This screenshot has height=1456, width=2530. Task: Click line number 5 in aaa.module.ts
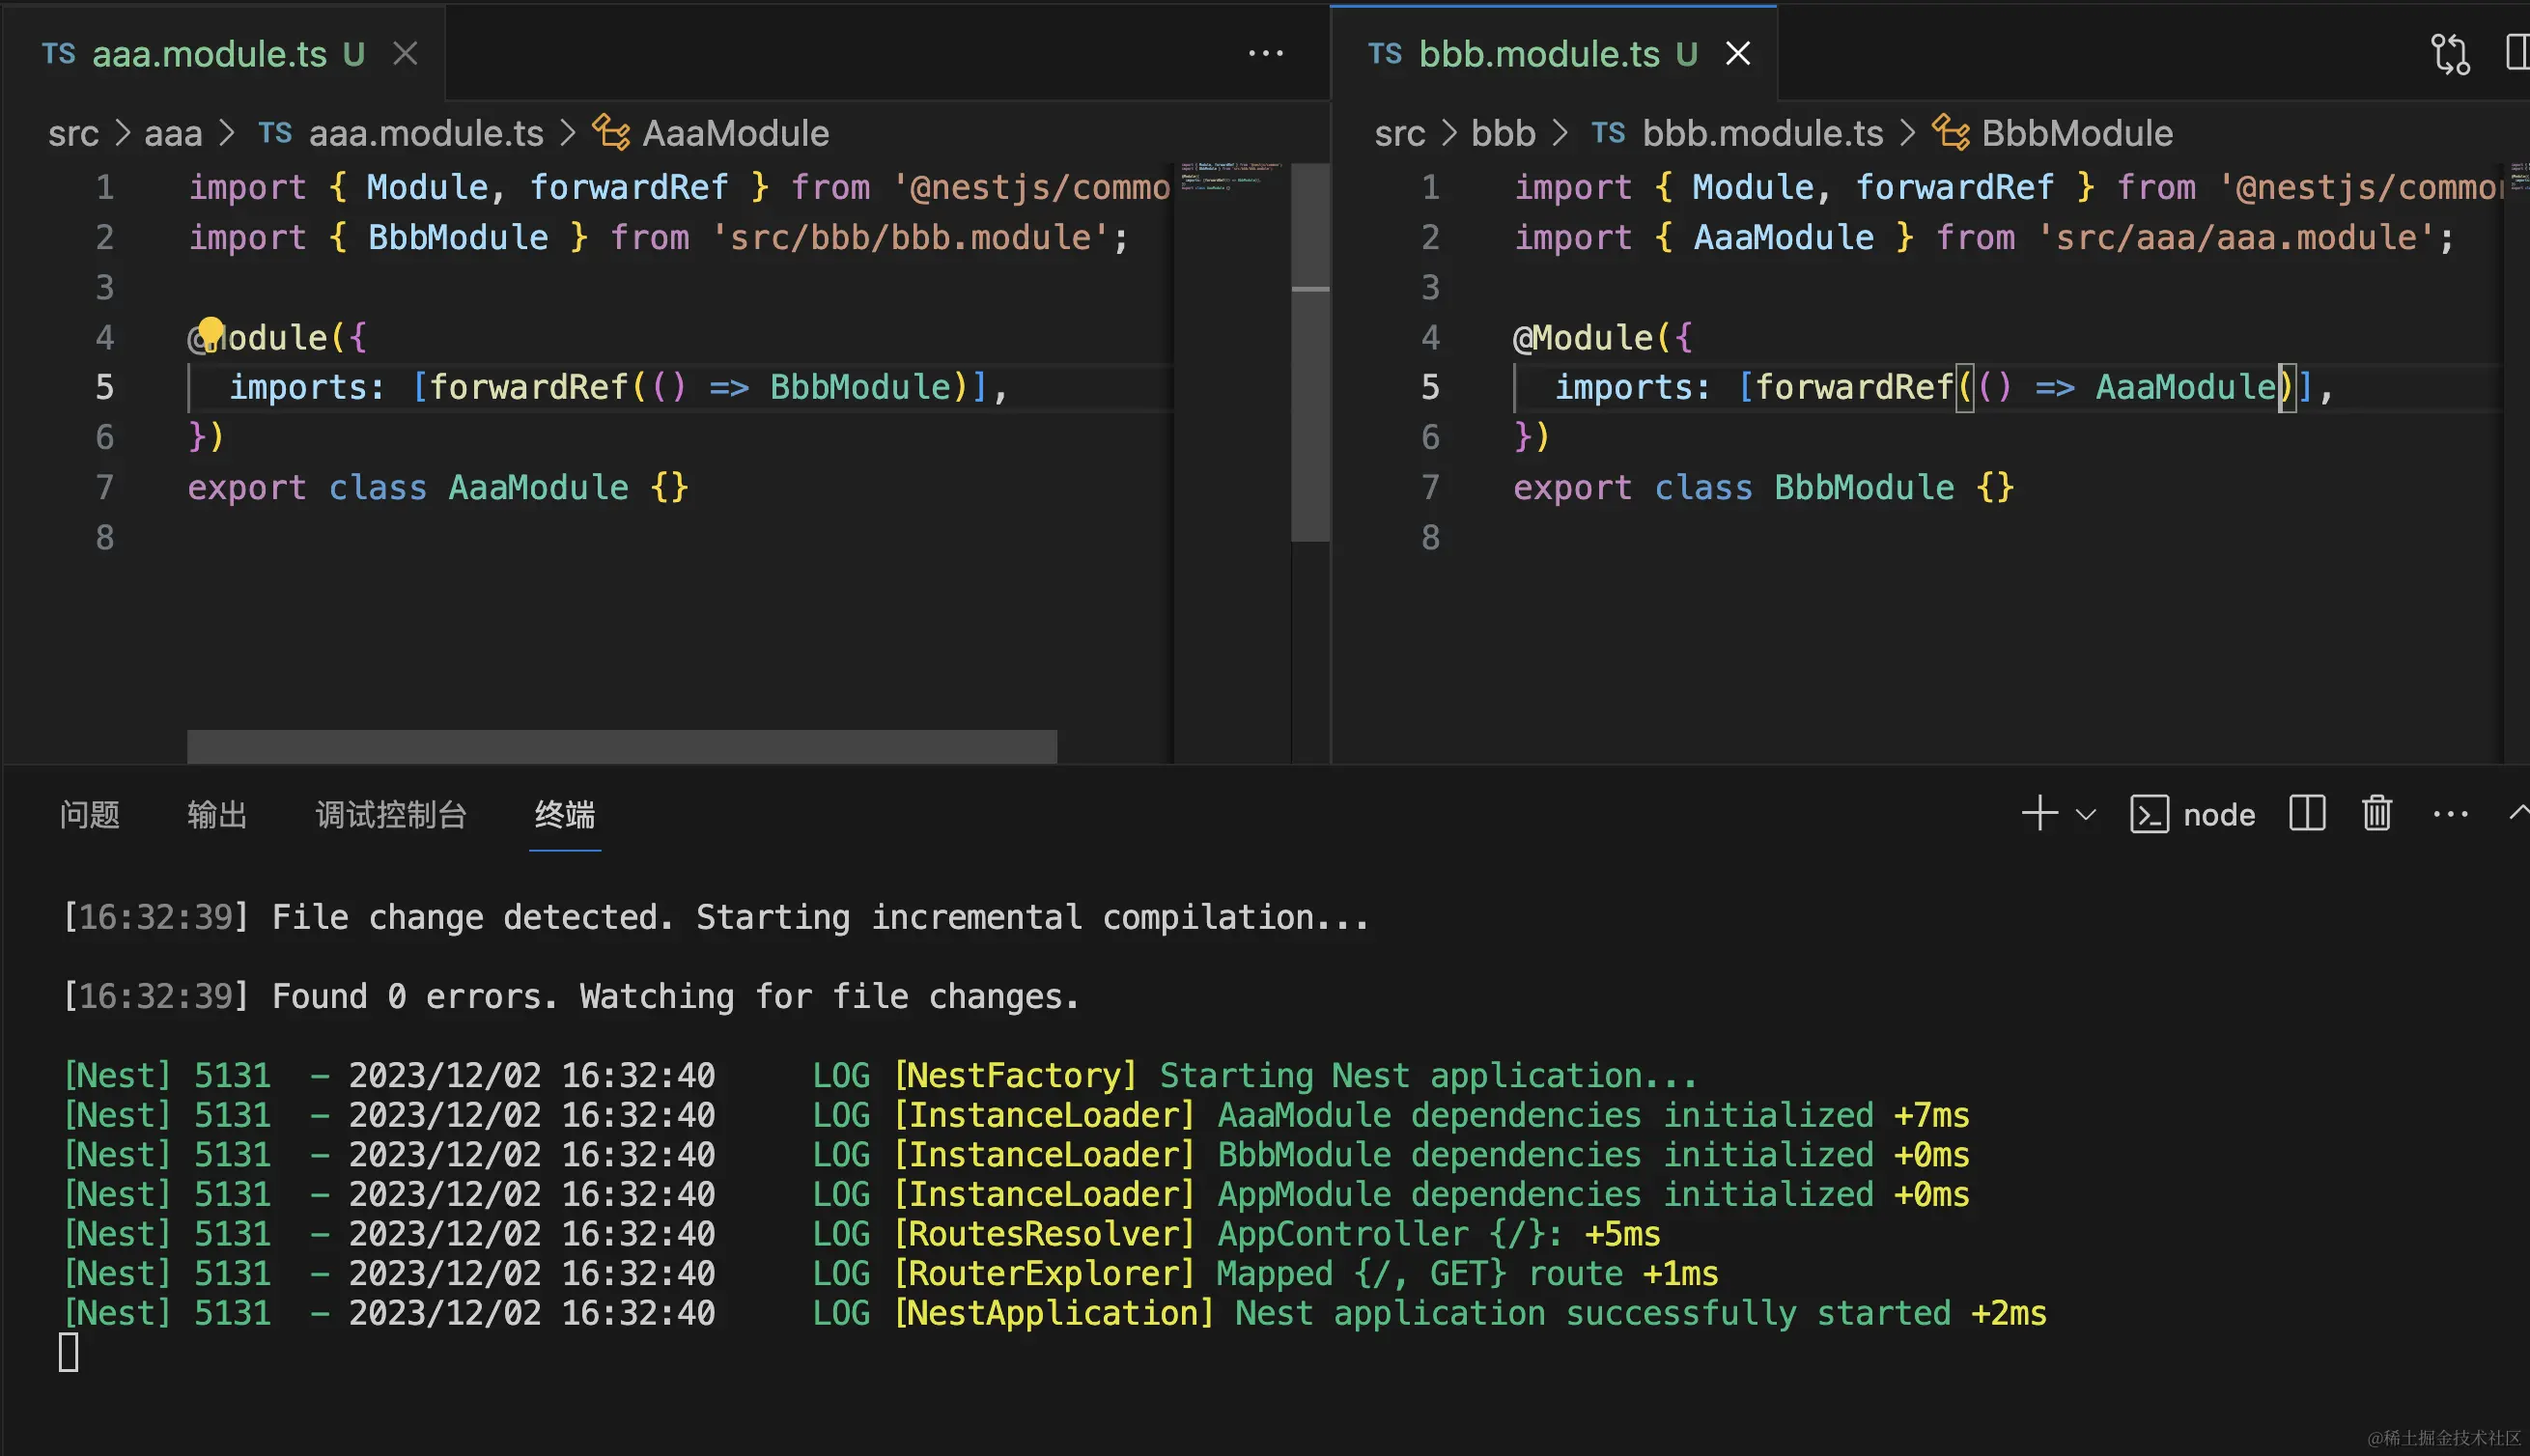click(104, 387)
